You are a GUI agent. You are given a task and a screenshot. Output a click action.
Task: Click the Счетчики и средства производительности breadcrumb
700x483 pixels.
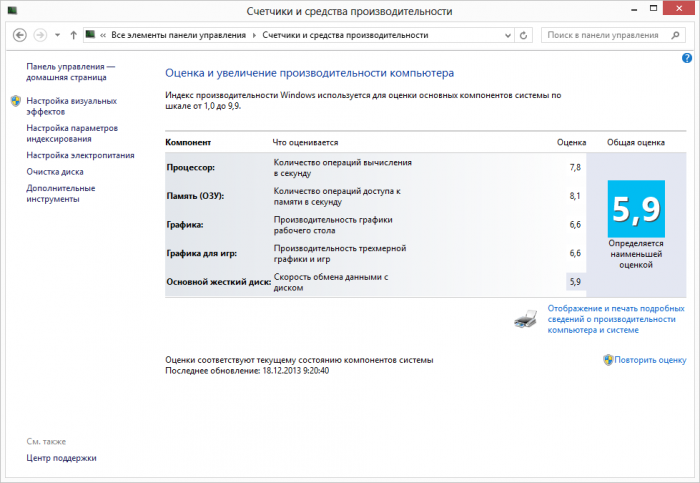[345, 35]
